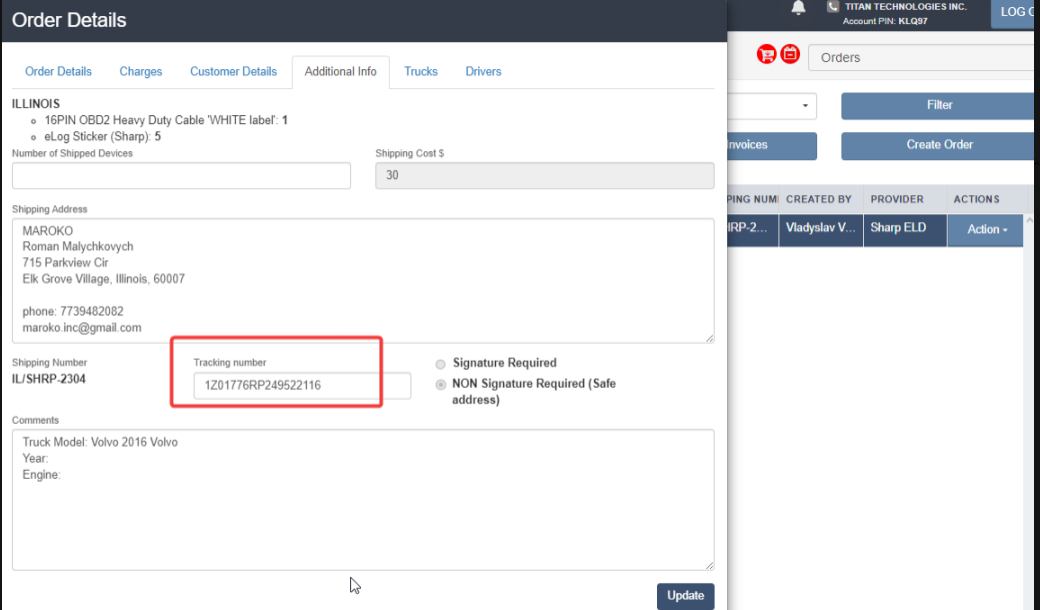Click the Filter button

pos(939,105)
